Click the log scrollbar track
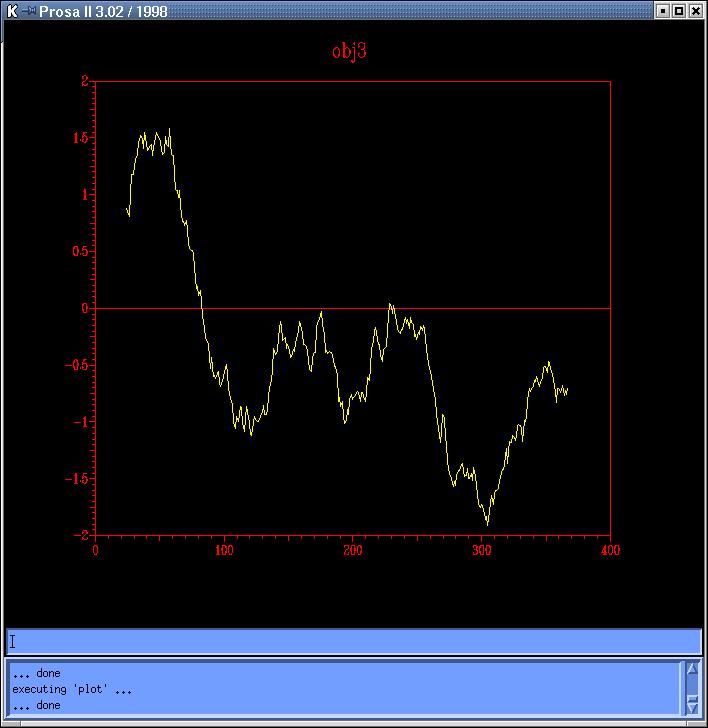Image resolution: width=708 pixels, height=728 pixels. 691,686
